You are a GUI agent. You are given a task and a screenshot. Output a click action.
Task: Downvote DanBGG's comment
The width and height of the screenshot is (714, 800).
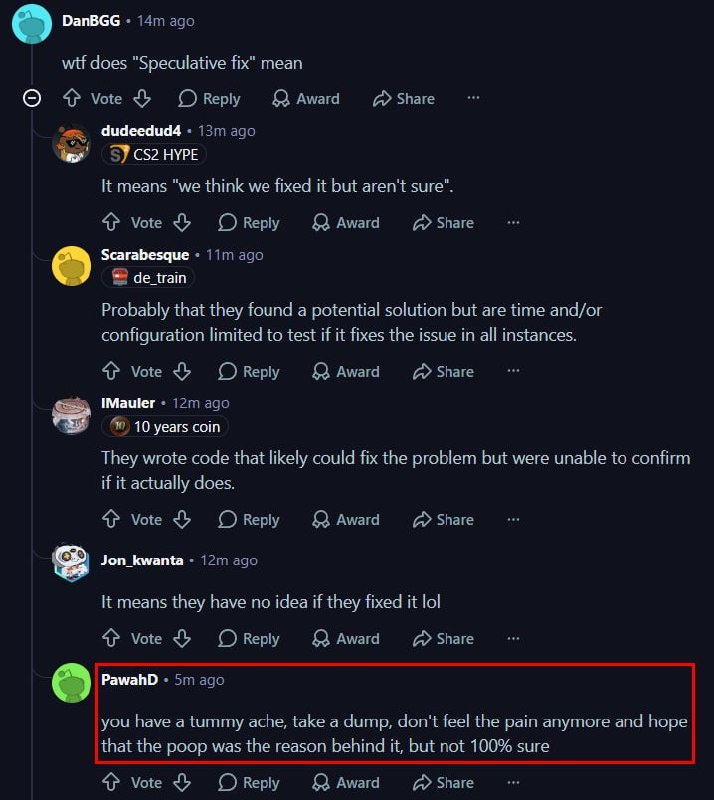point(142,98)
